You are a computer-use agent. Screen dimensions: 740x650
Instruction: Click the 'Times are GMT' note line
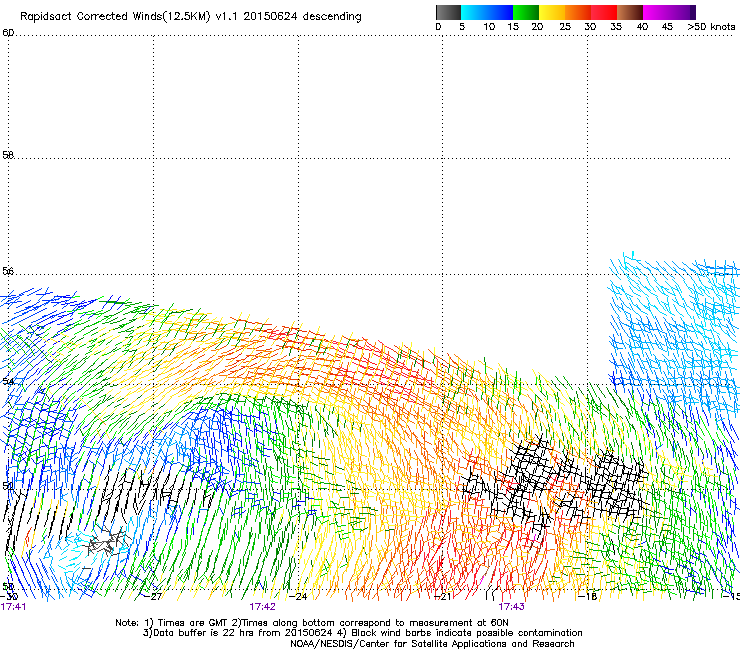(312, 623)
